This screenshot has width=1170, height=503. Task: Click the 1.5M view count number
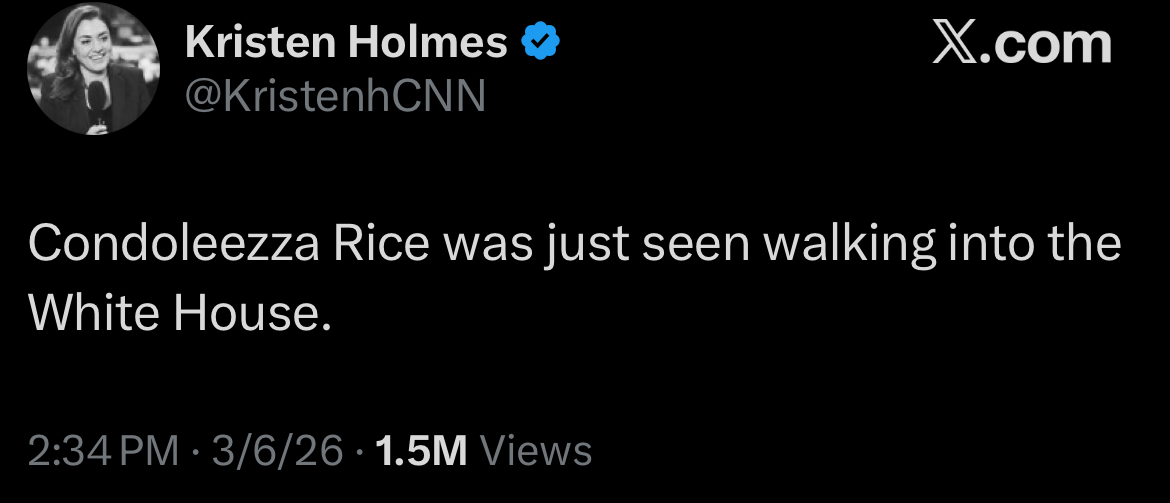click(x=420, y=451)
